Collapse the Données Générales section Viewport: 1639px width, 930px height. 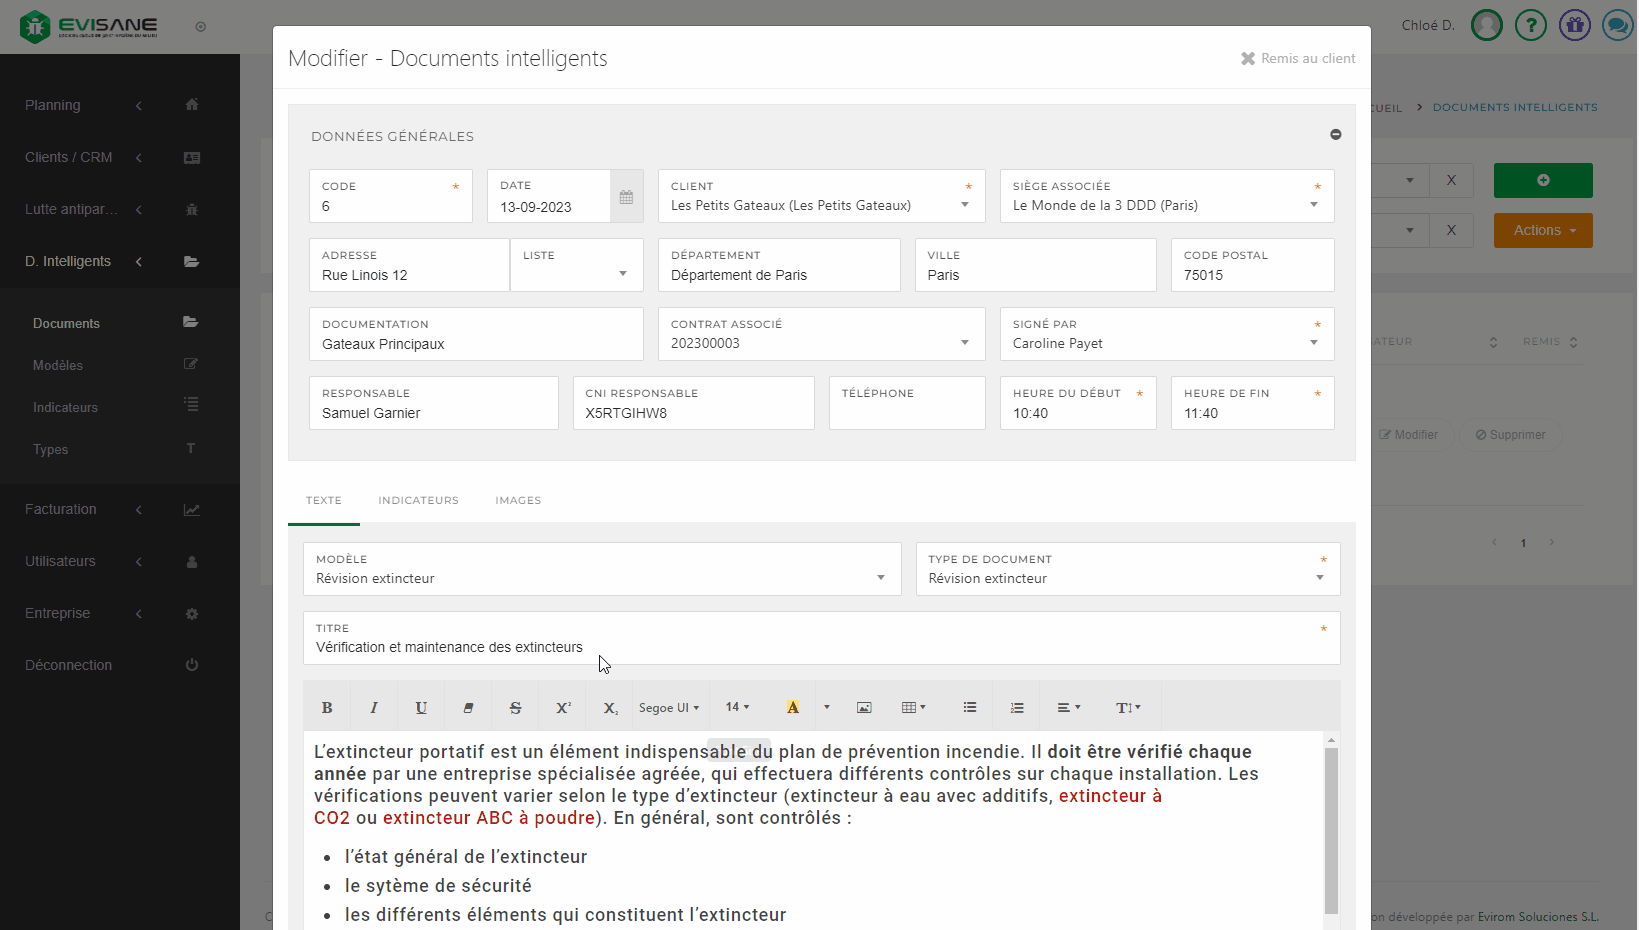tap(1335, 135)
